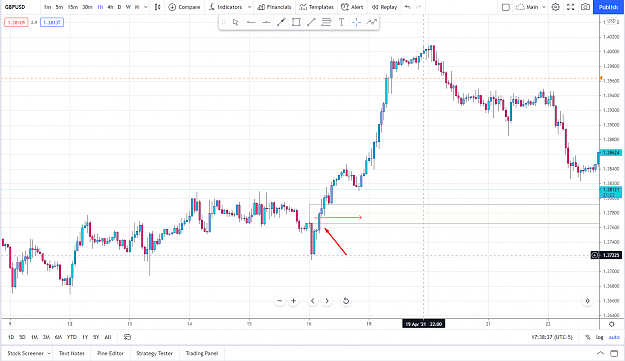The height and width of the screenshot is (361, 625).
Task: Set date range to 3M
Action: click(46, 337)
